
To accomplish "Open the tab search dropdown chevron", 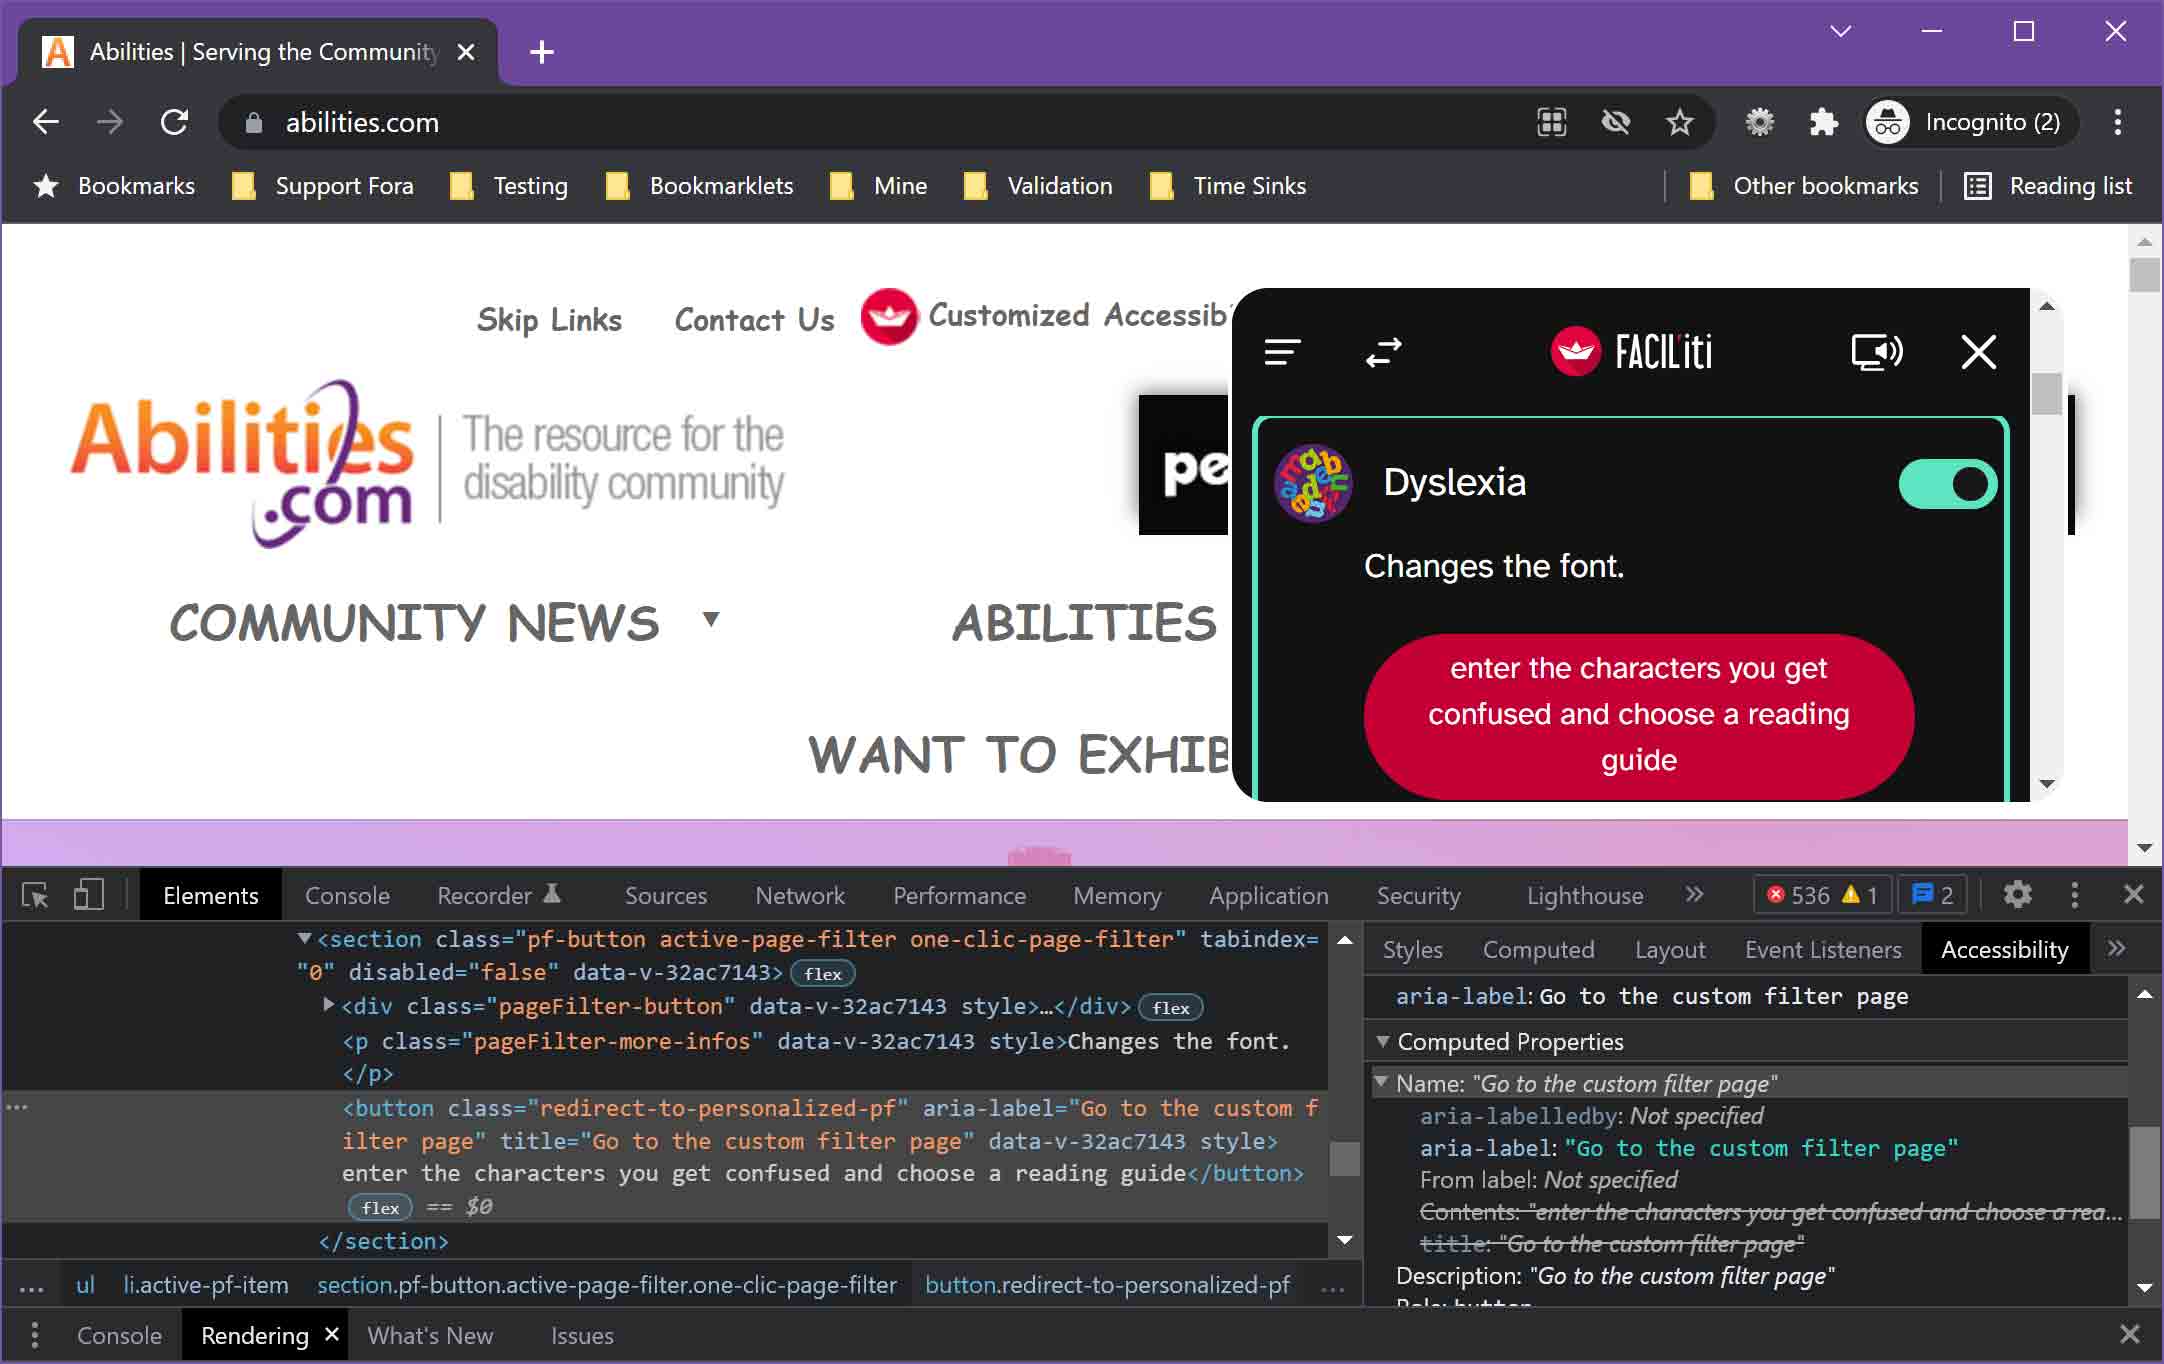I will point(1840,31).
